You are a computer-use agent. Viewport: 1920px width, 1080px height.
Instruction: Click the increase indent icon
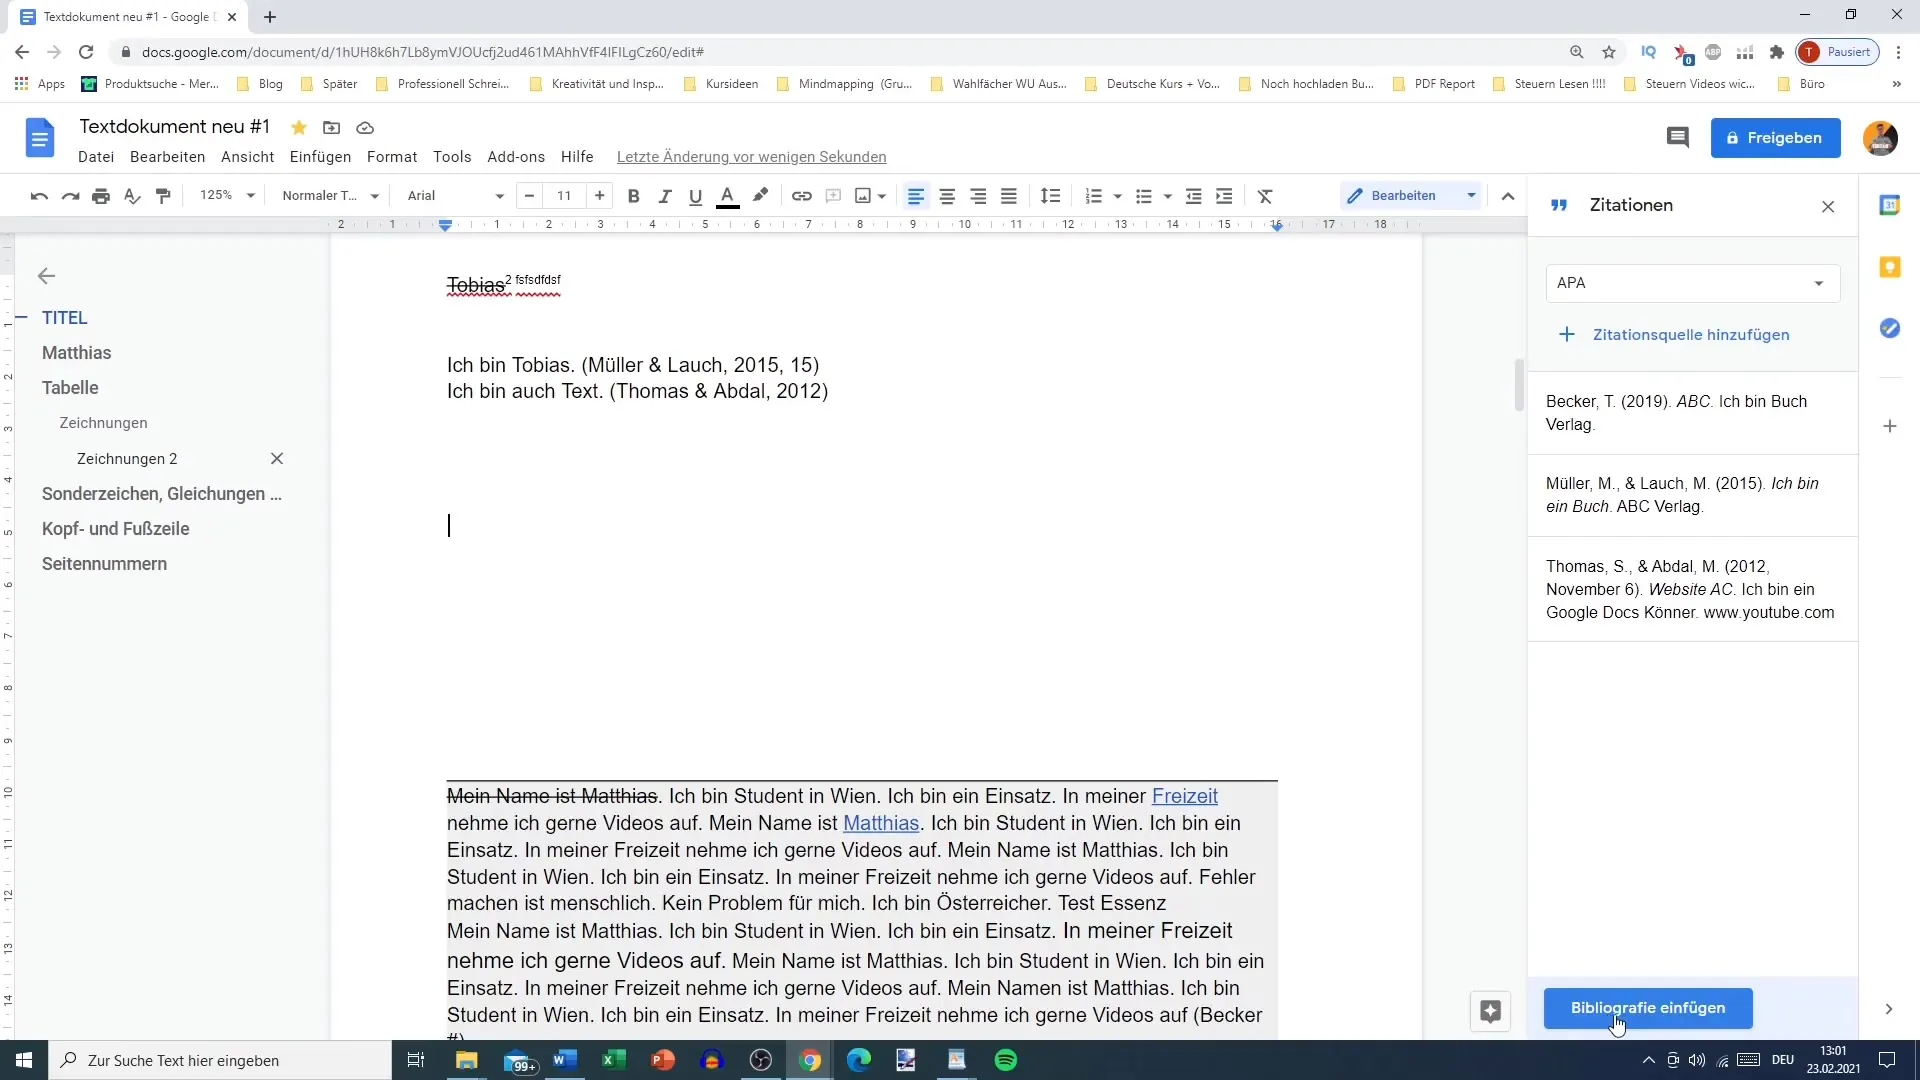coord(1224,195)
